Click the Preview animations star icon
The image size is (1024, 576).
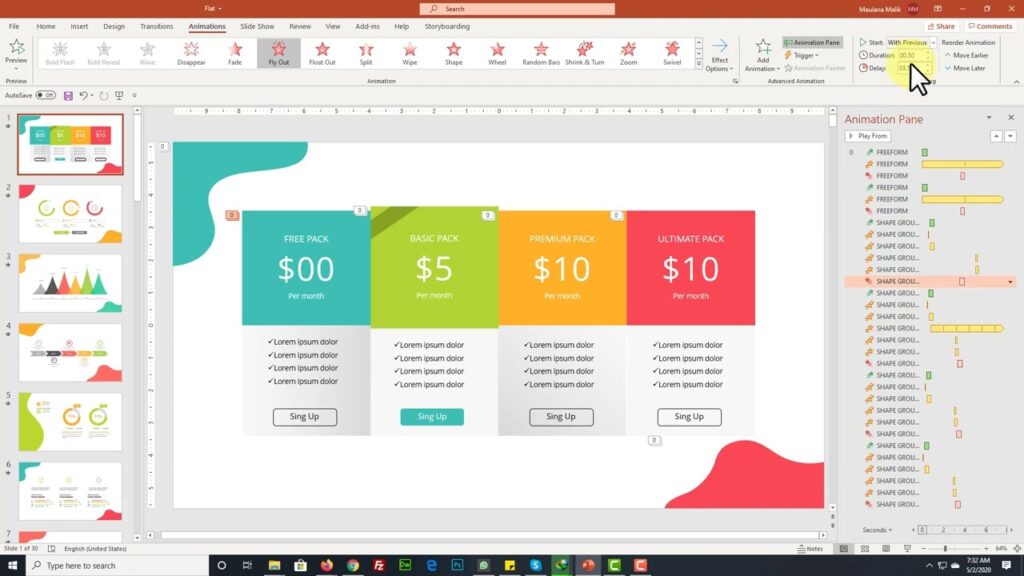click(16, 47)
